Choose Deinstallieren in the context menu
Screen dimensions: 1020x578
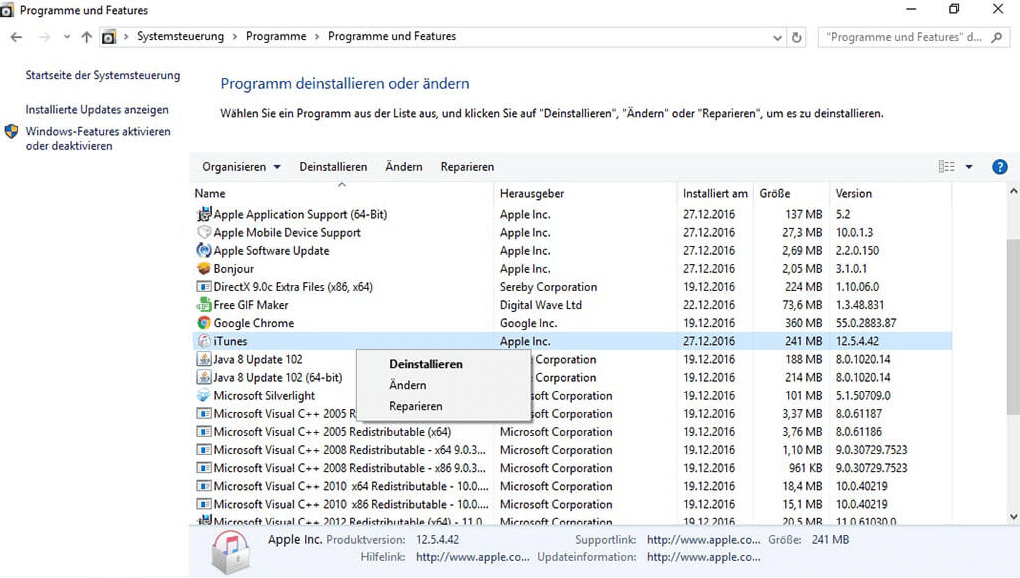point(426,364)
